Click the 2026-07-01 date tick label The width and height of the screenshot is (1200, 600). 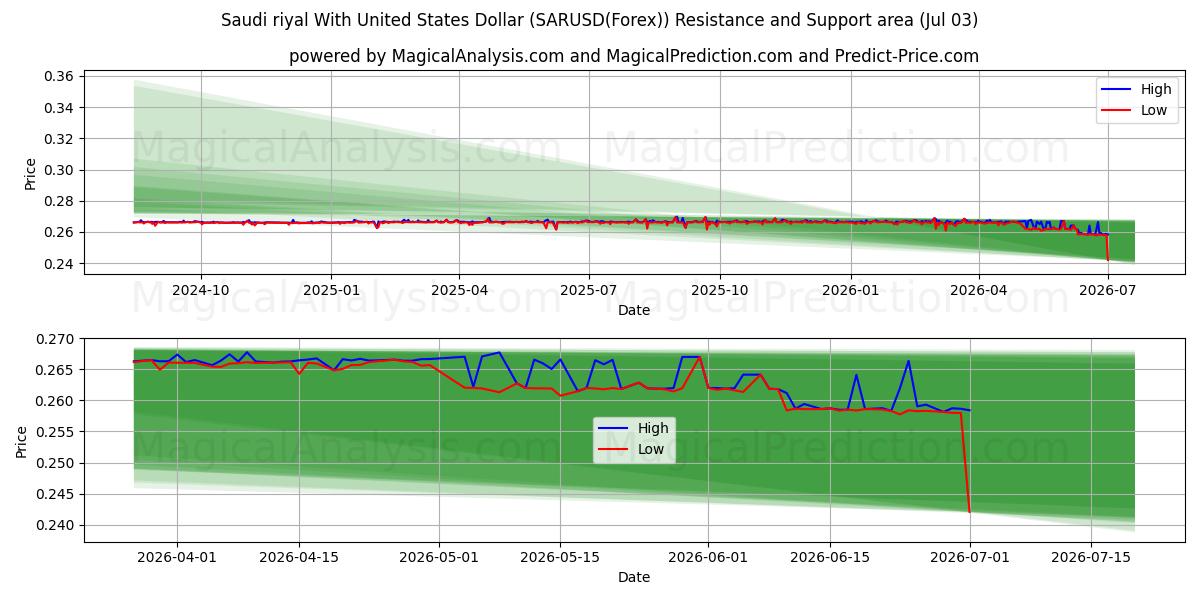969,558
